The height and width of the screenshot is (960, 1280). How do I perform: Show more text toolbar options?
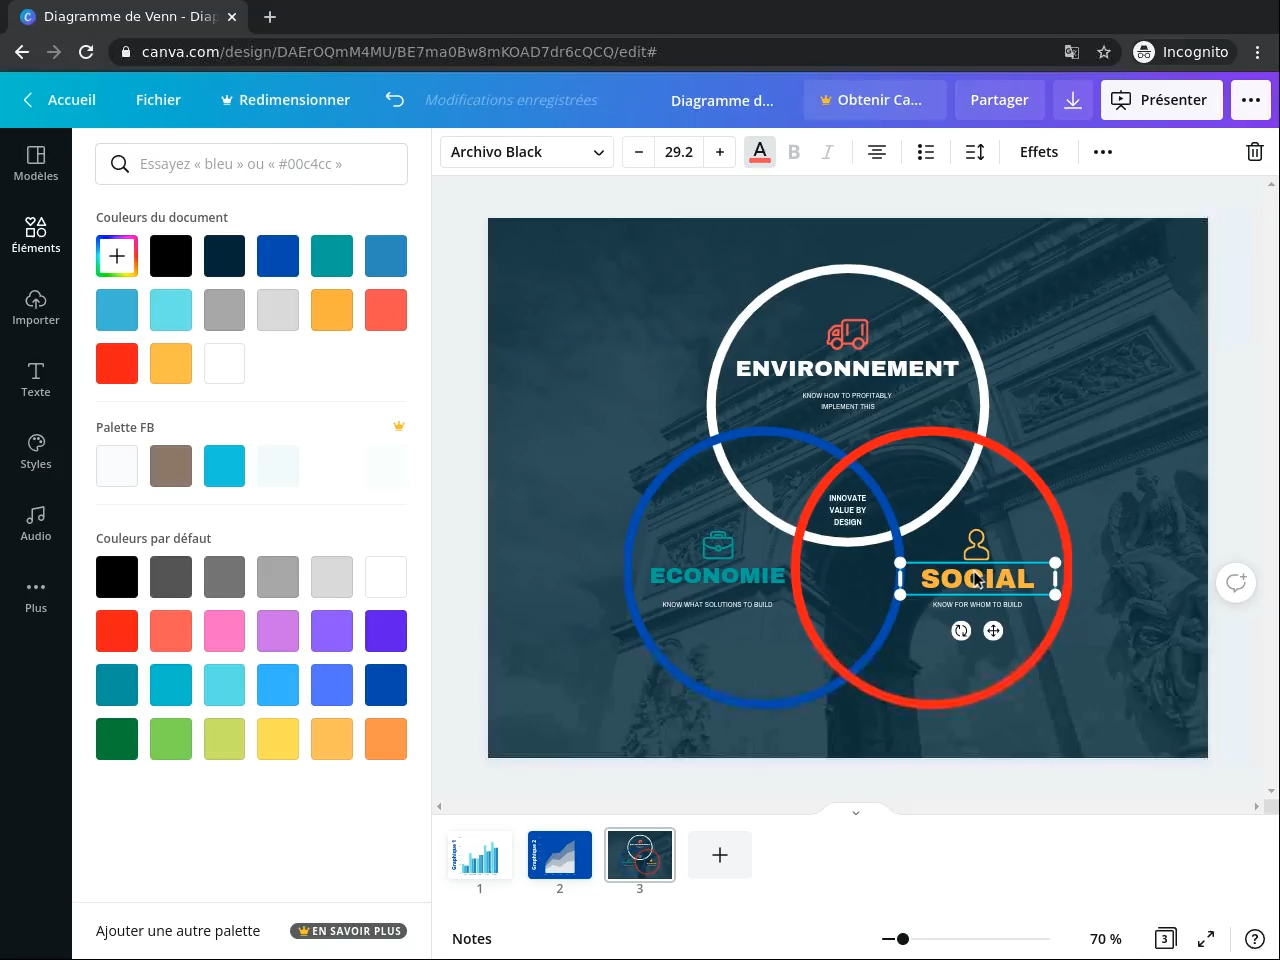(x=1103, y=152)
